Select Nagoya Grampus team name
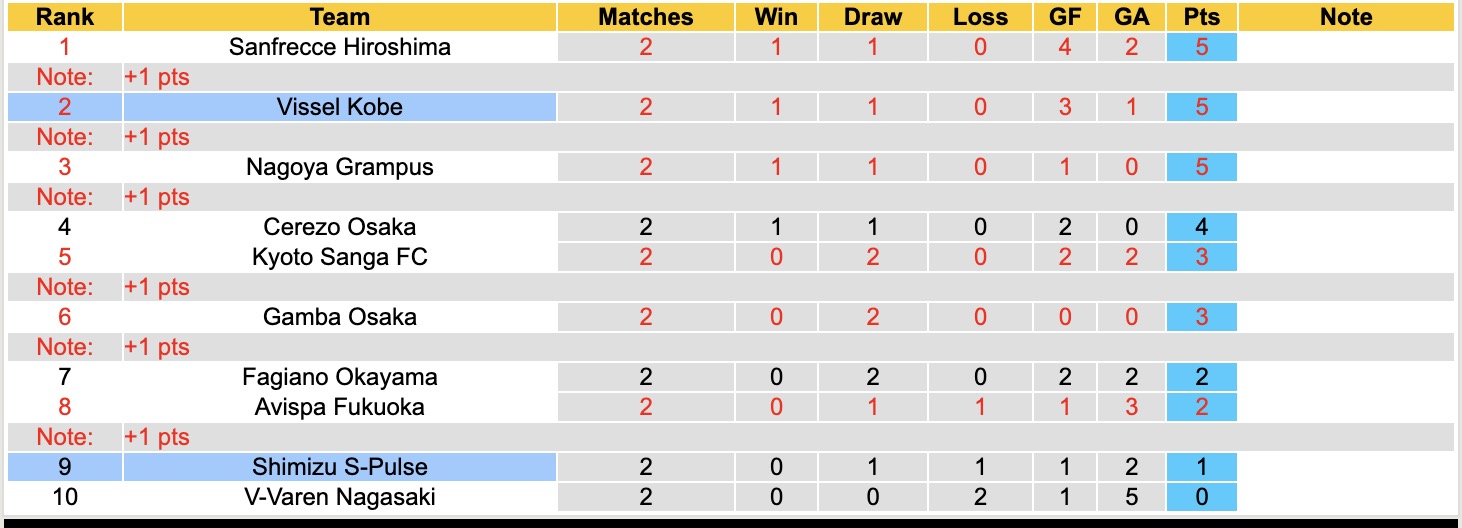This screenshot has width=1462, height=528. 340,167
